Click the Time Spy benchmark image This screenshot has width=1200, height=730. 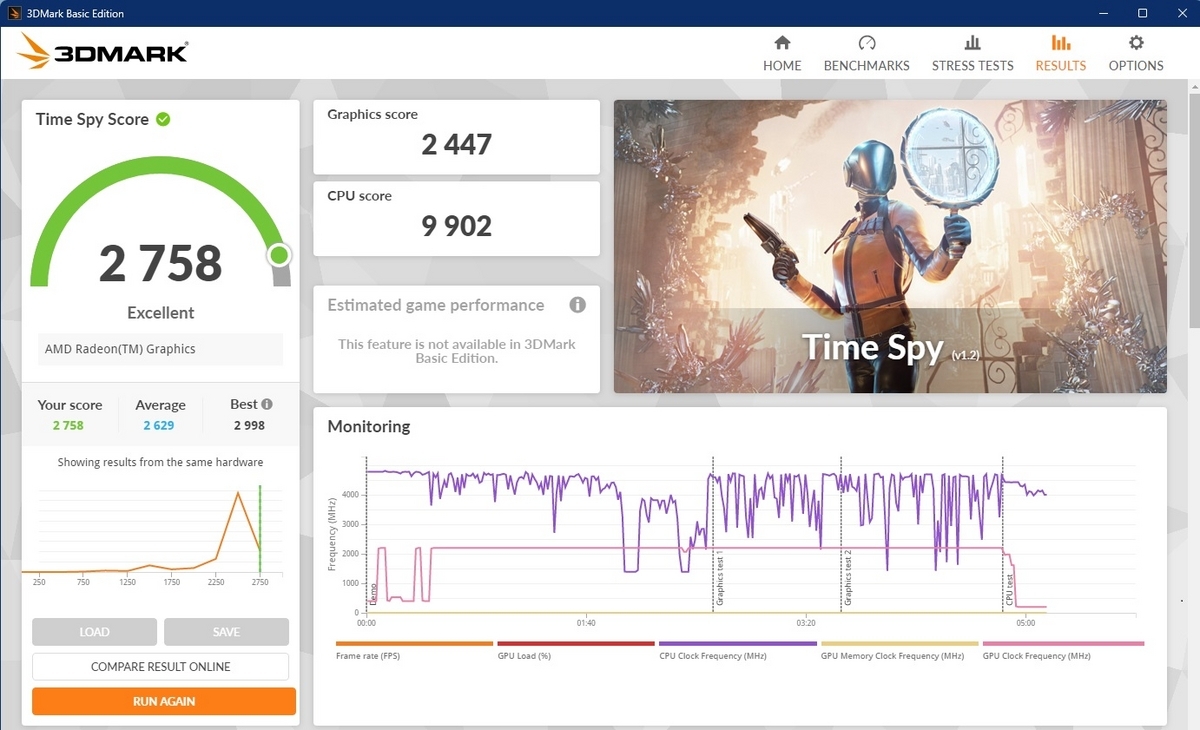pos(890,246)
